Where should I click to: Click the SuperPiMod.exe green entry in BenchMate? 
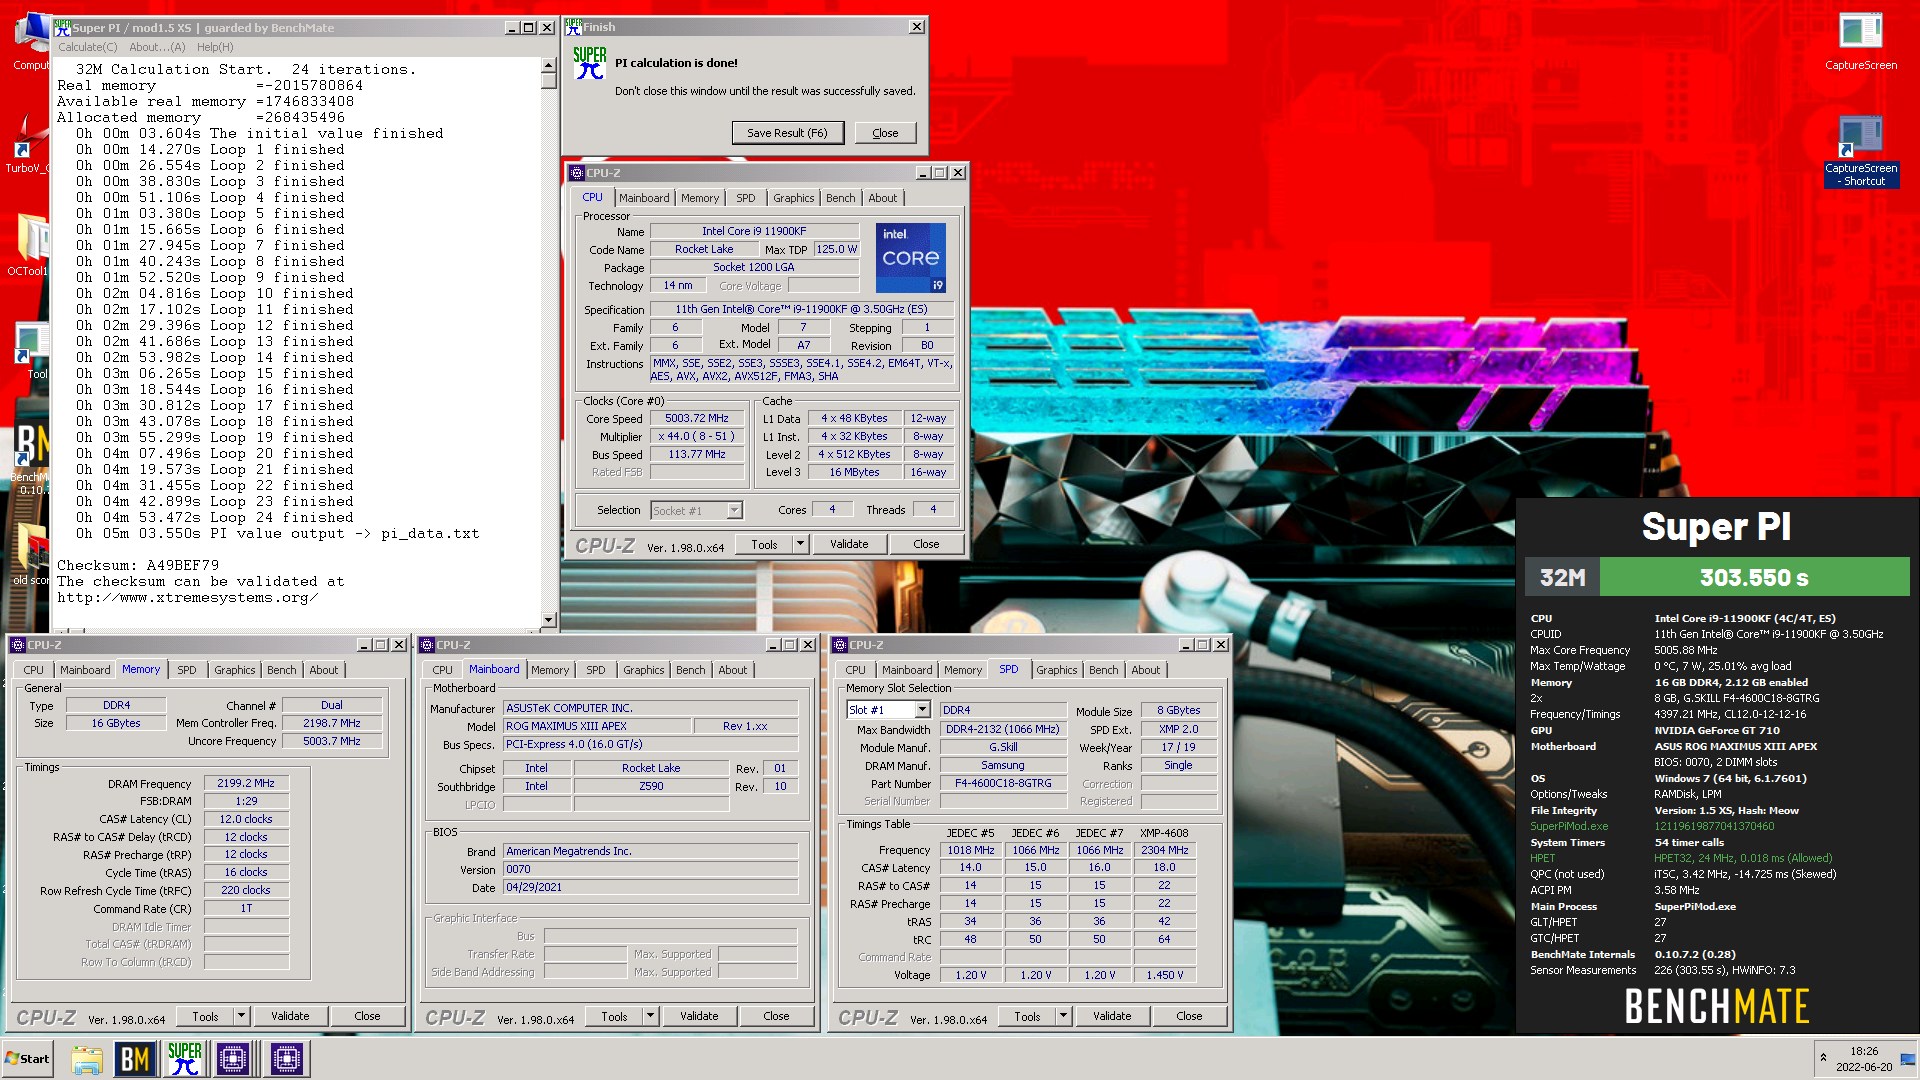tap(1569, 826)
